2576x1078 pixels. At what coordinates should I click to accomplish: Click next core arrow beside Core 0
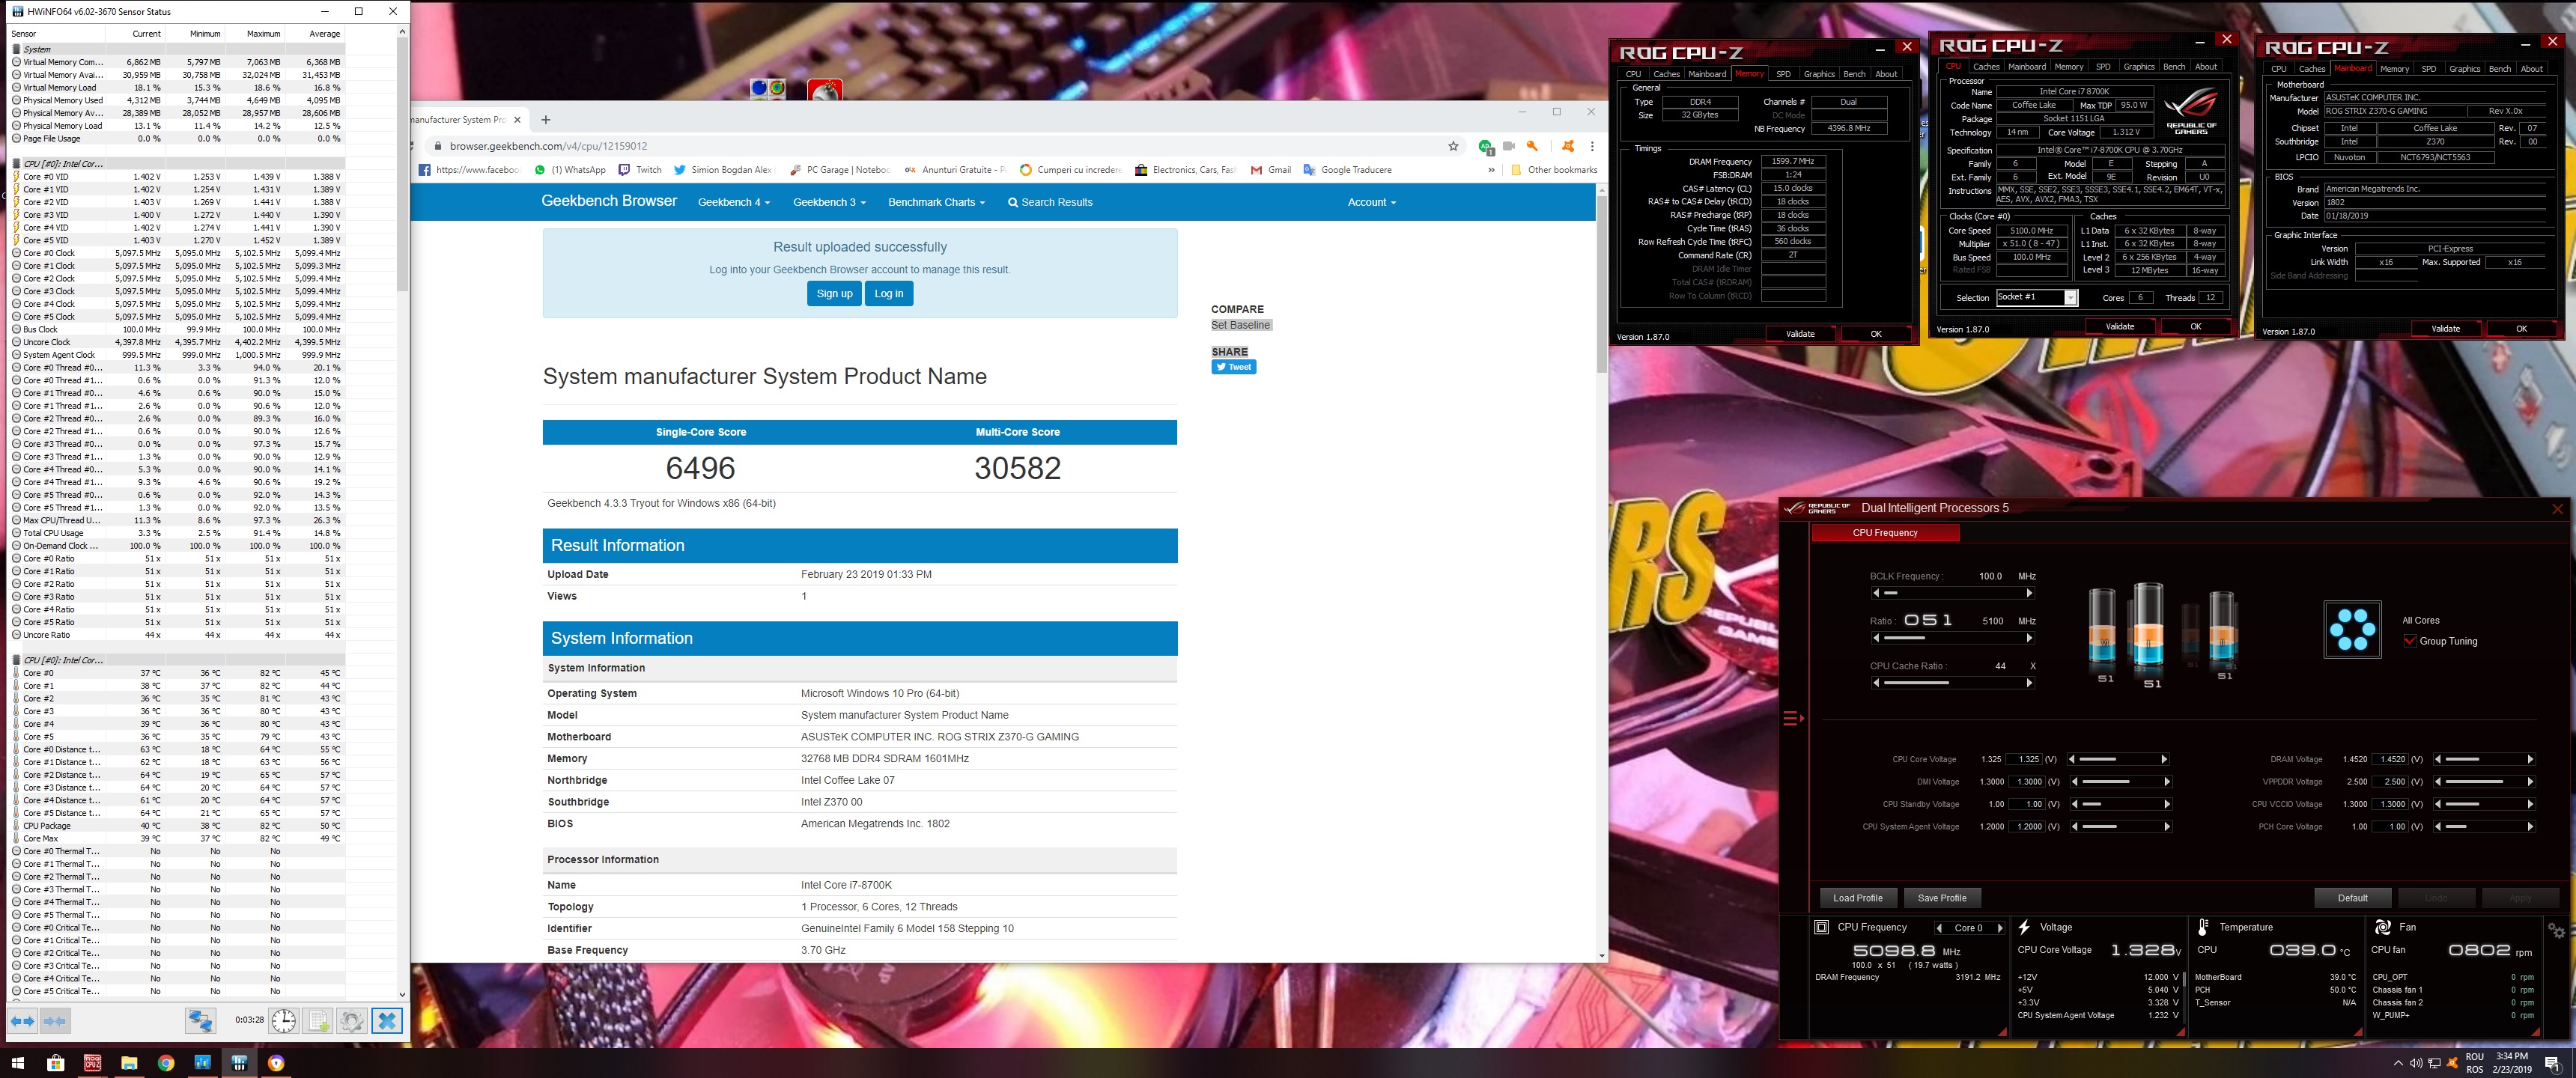coord(2000,928)
